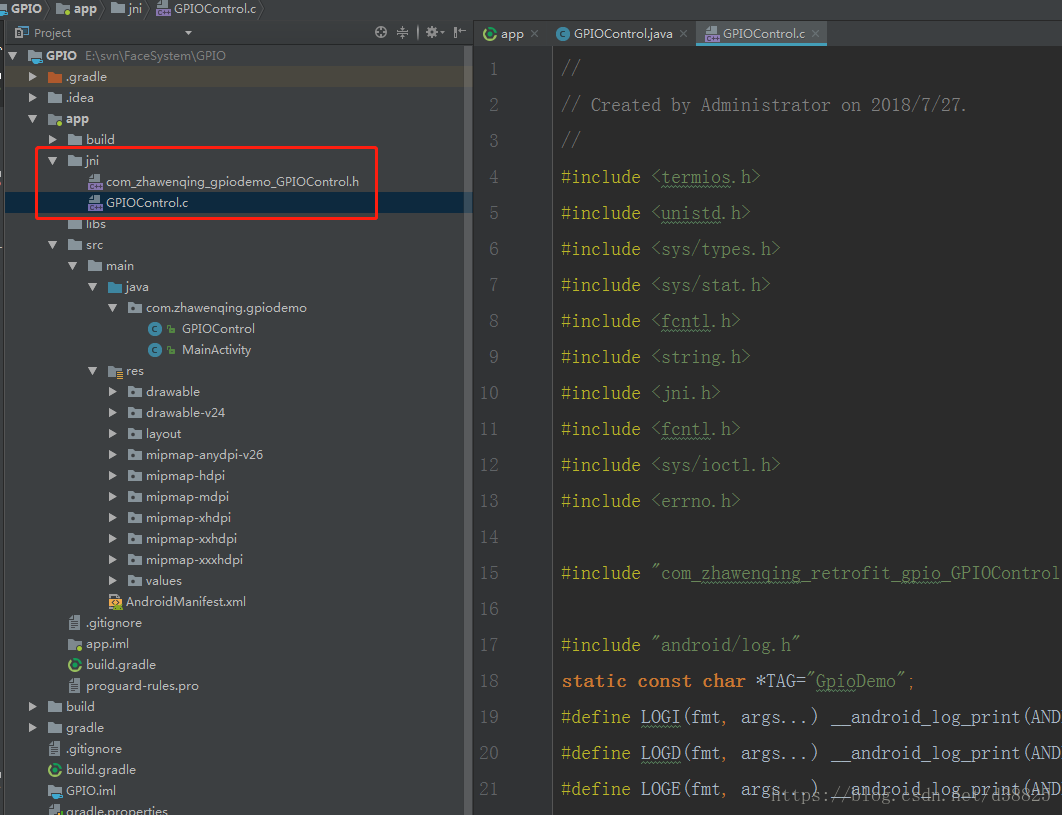Click GPIO in the breadcrumb bar
1062x815 pixels.
26,9
